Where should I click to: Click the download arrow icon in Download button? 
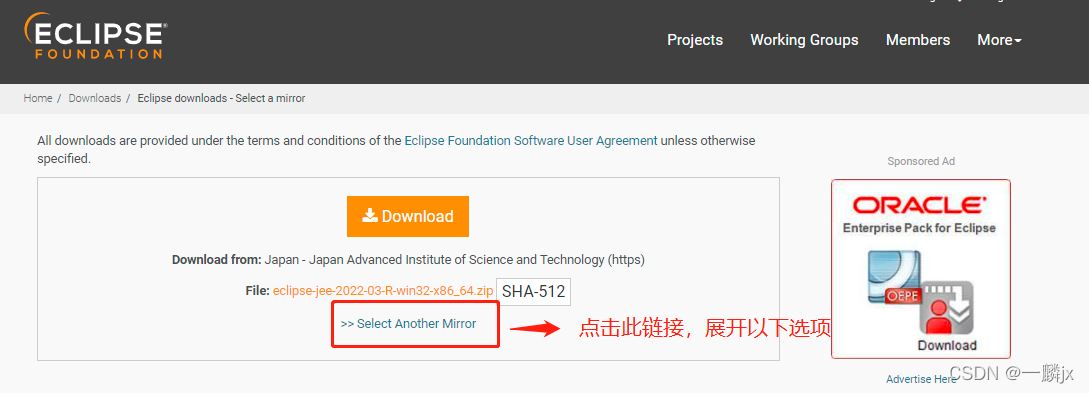pos(370,215)
